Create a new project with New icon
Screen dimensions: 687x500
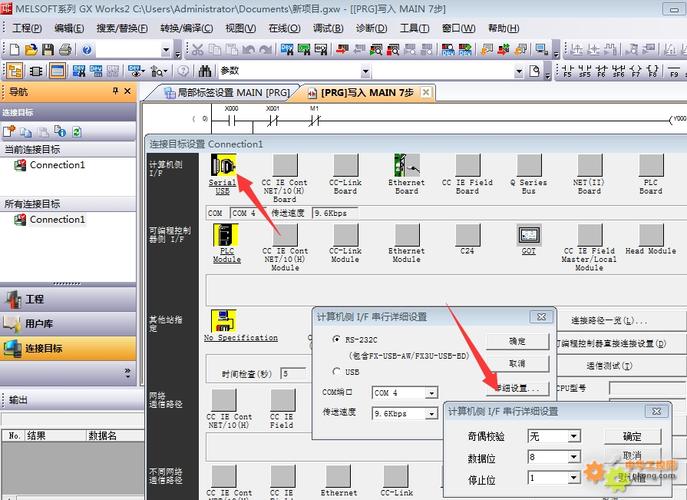(14, 50)
